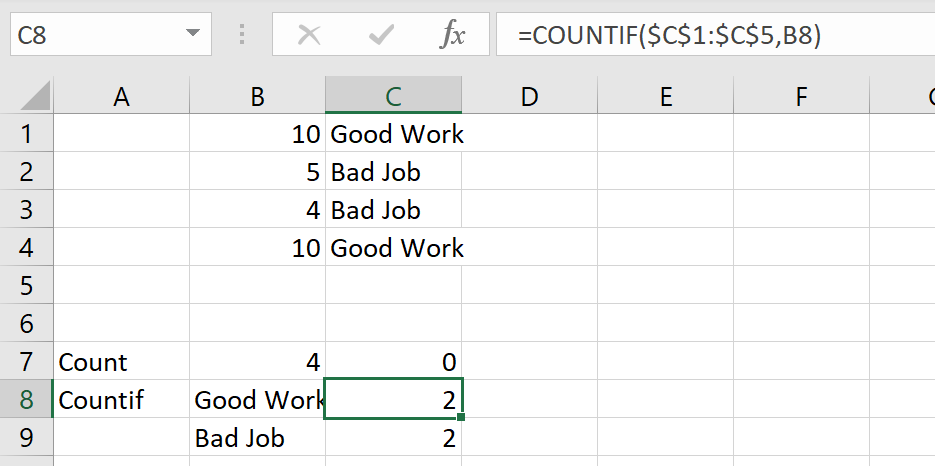Select cell C1 with Good Work
Screen dimensions: 935x466
click(394, 133)
